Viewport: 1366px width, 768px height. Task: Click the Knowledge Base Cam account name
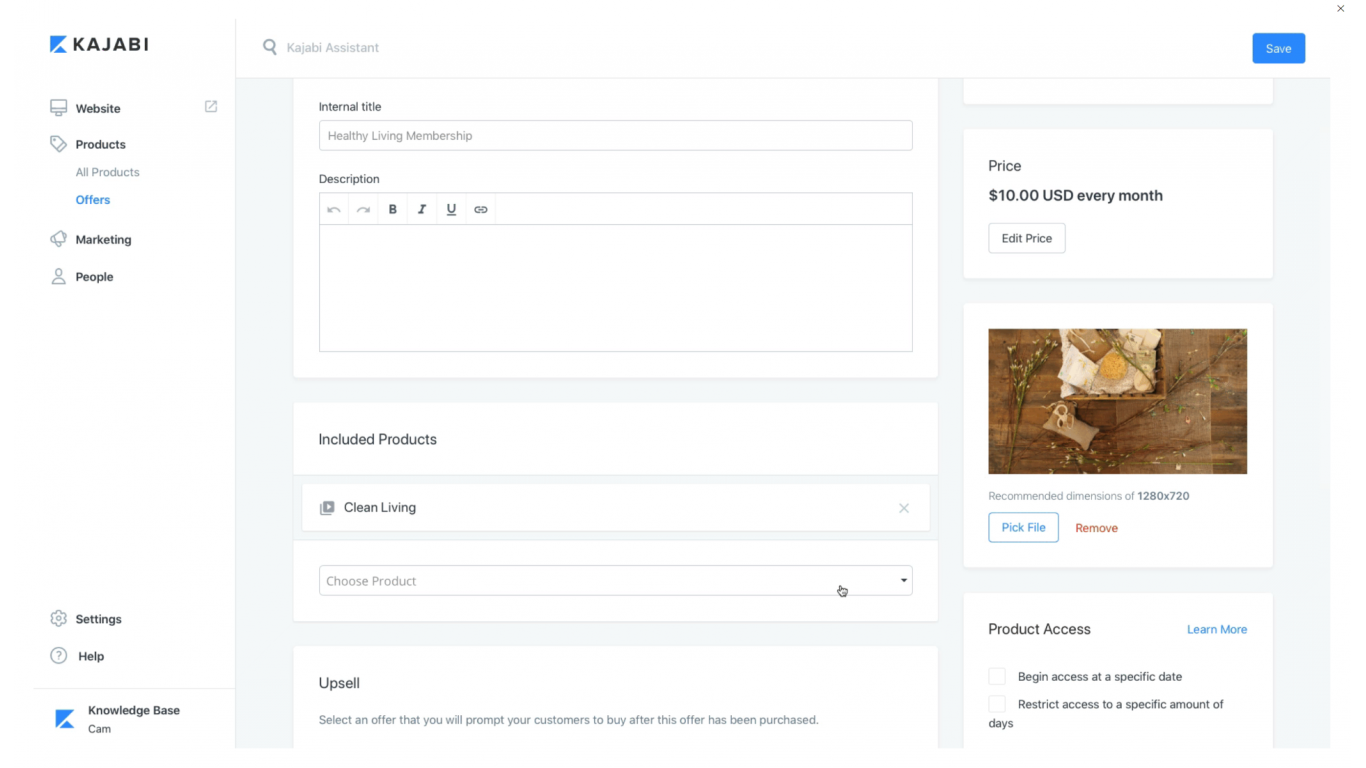pos(133,719)
